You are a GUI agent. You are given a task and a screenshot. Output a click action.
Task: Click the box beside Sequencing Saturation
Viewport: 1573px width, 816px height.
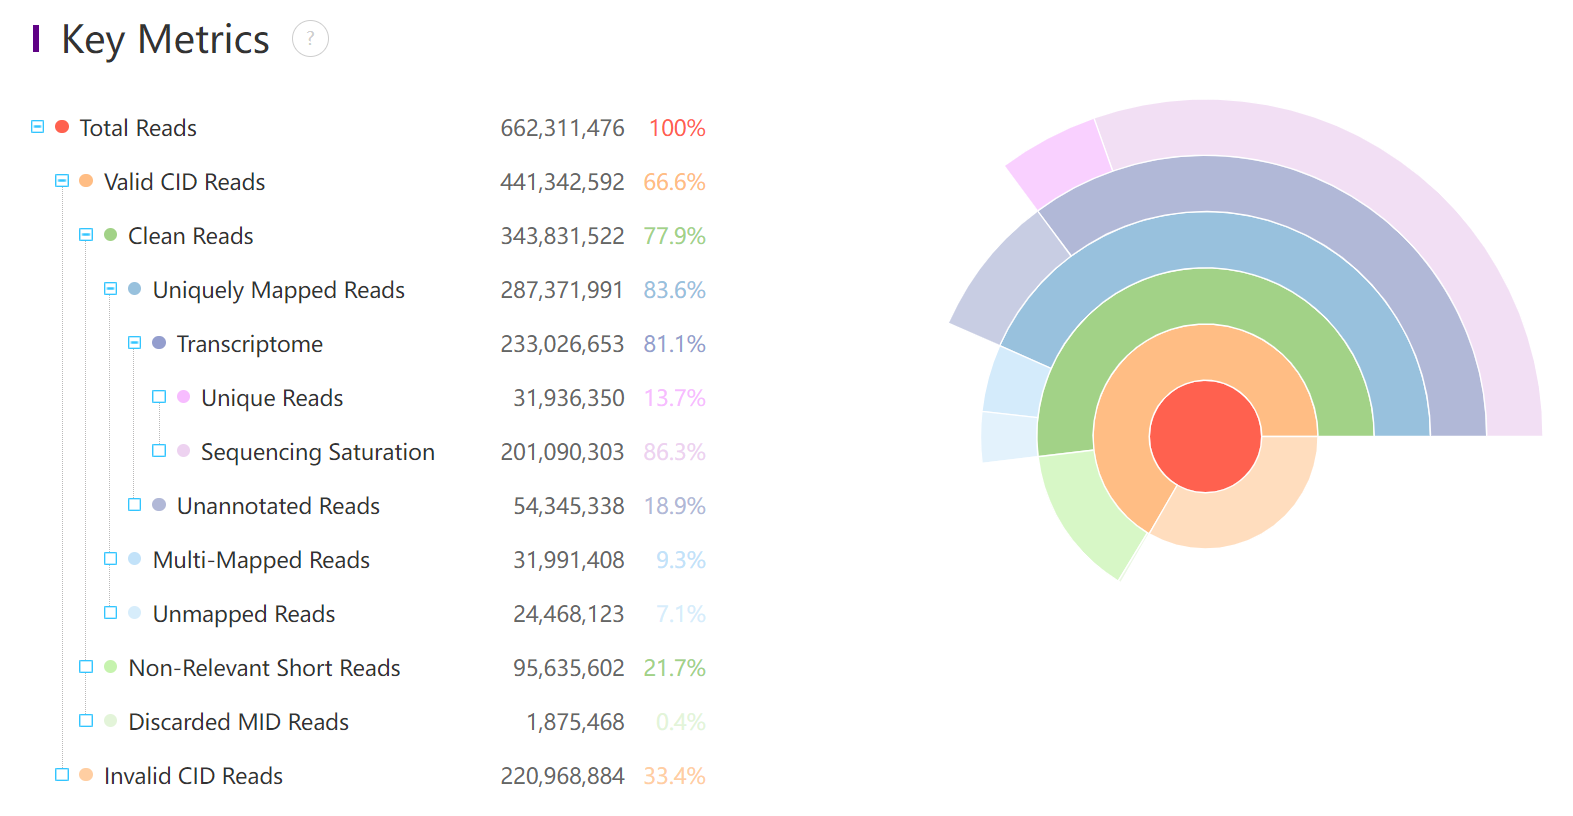click(159, 451)
